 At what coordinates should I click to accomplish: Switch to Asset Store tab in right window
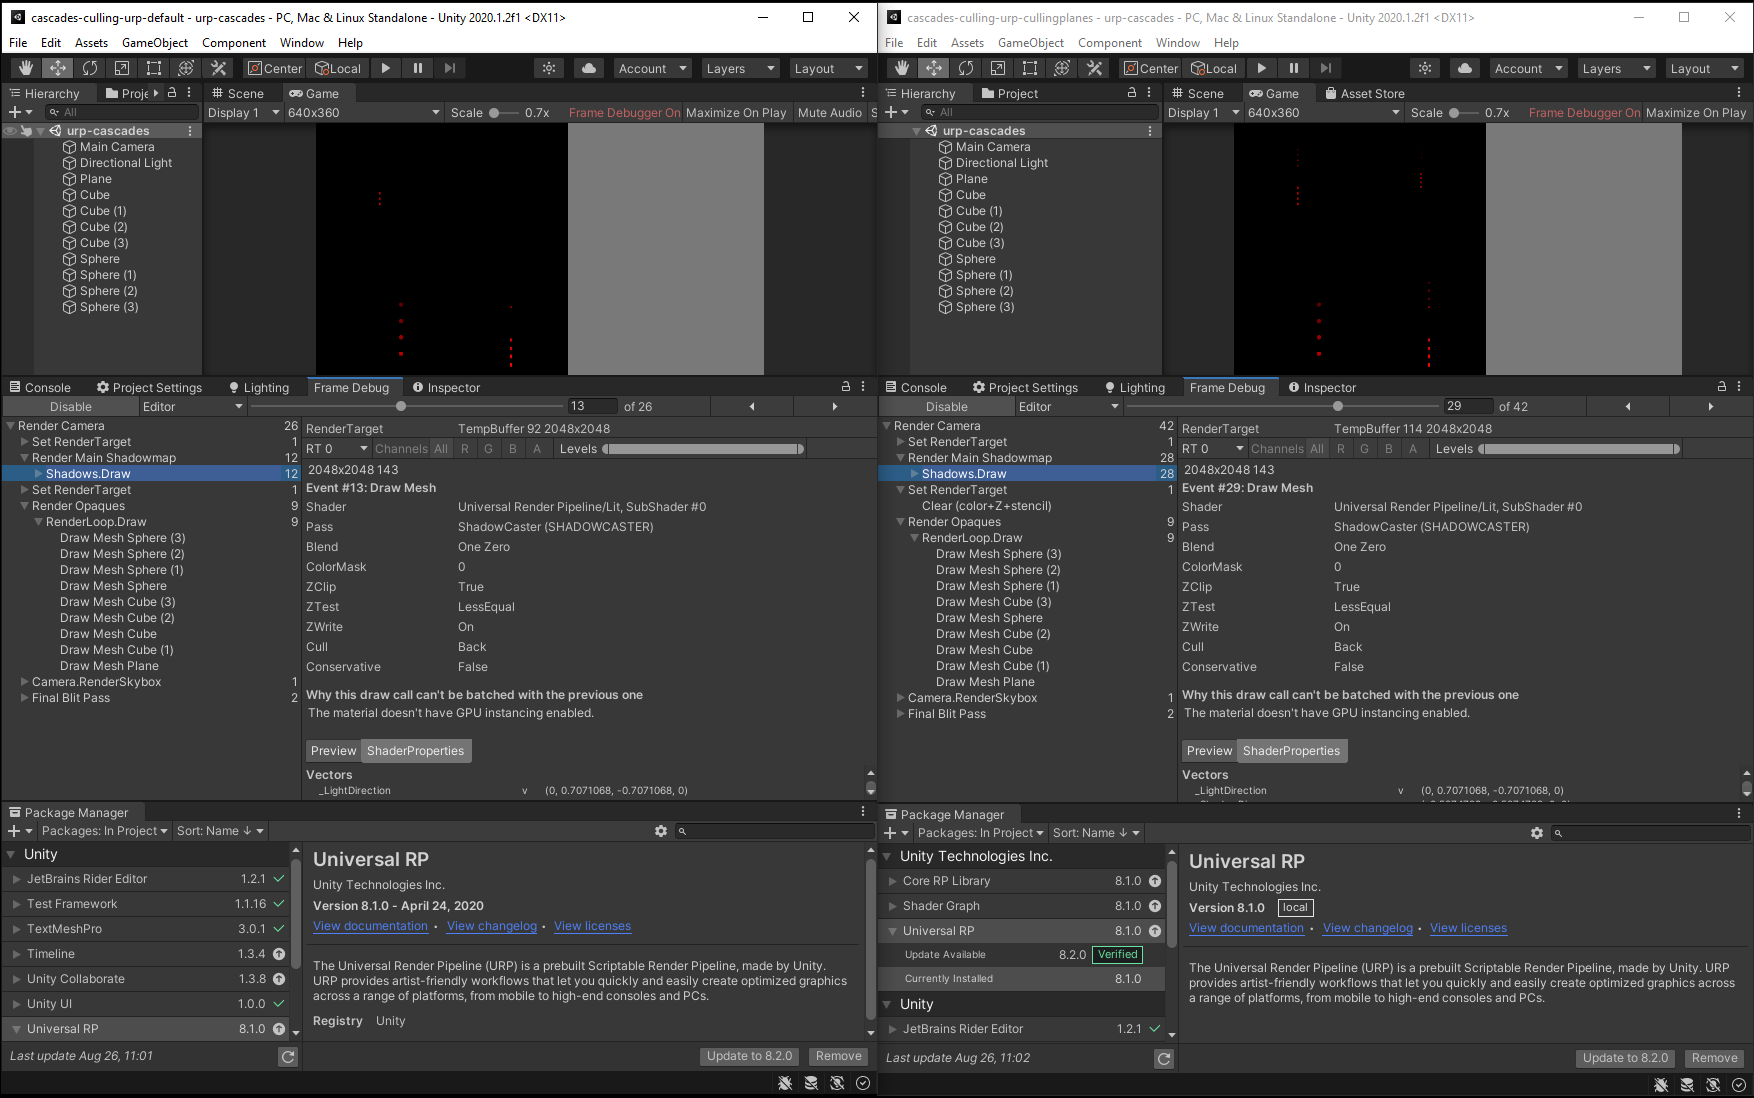click(1364, 93)
